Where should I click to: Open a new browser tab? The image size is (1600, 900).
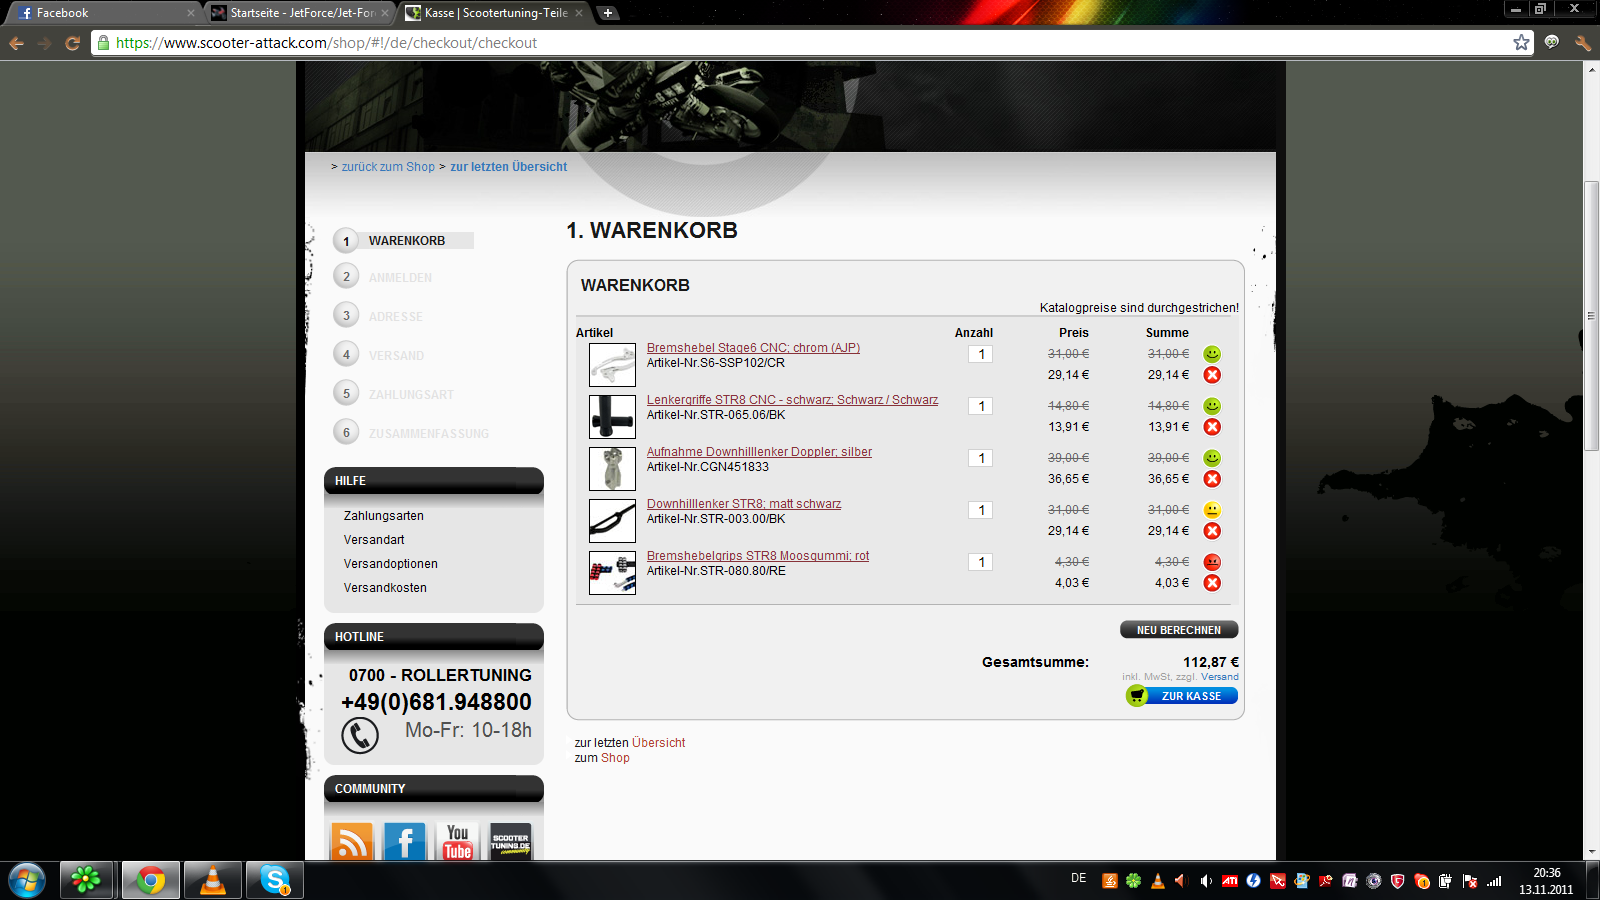(607, 13)
